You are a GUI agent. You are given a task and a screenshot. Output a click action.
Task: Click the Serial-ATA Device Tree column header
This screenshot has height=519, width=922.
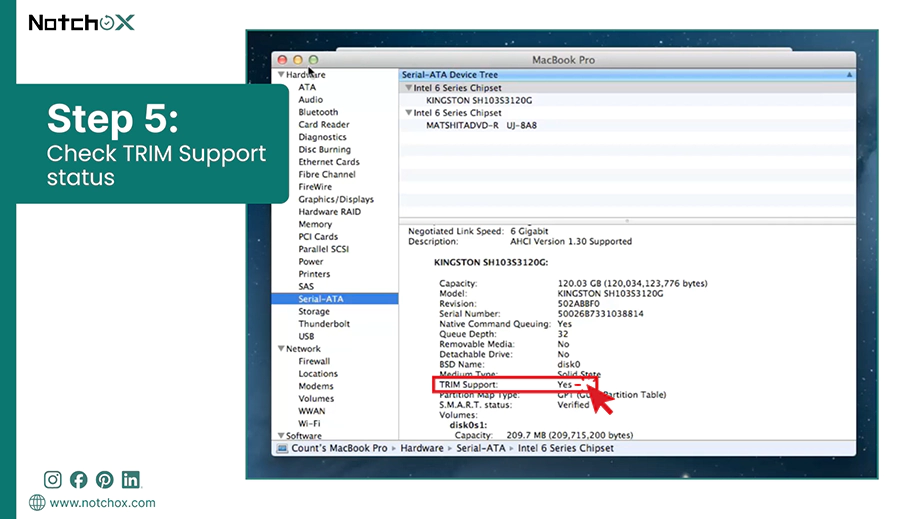628,75
